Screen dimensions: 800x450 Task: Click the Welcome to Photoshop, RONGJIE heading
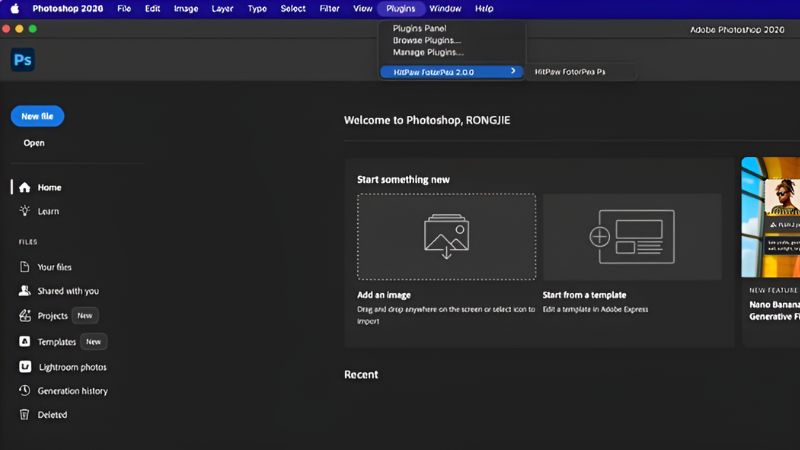pyautogui.click(x=427, y=120)
